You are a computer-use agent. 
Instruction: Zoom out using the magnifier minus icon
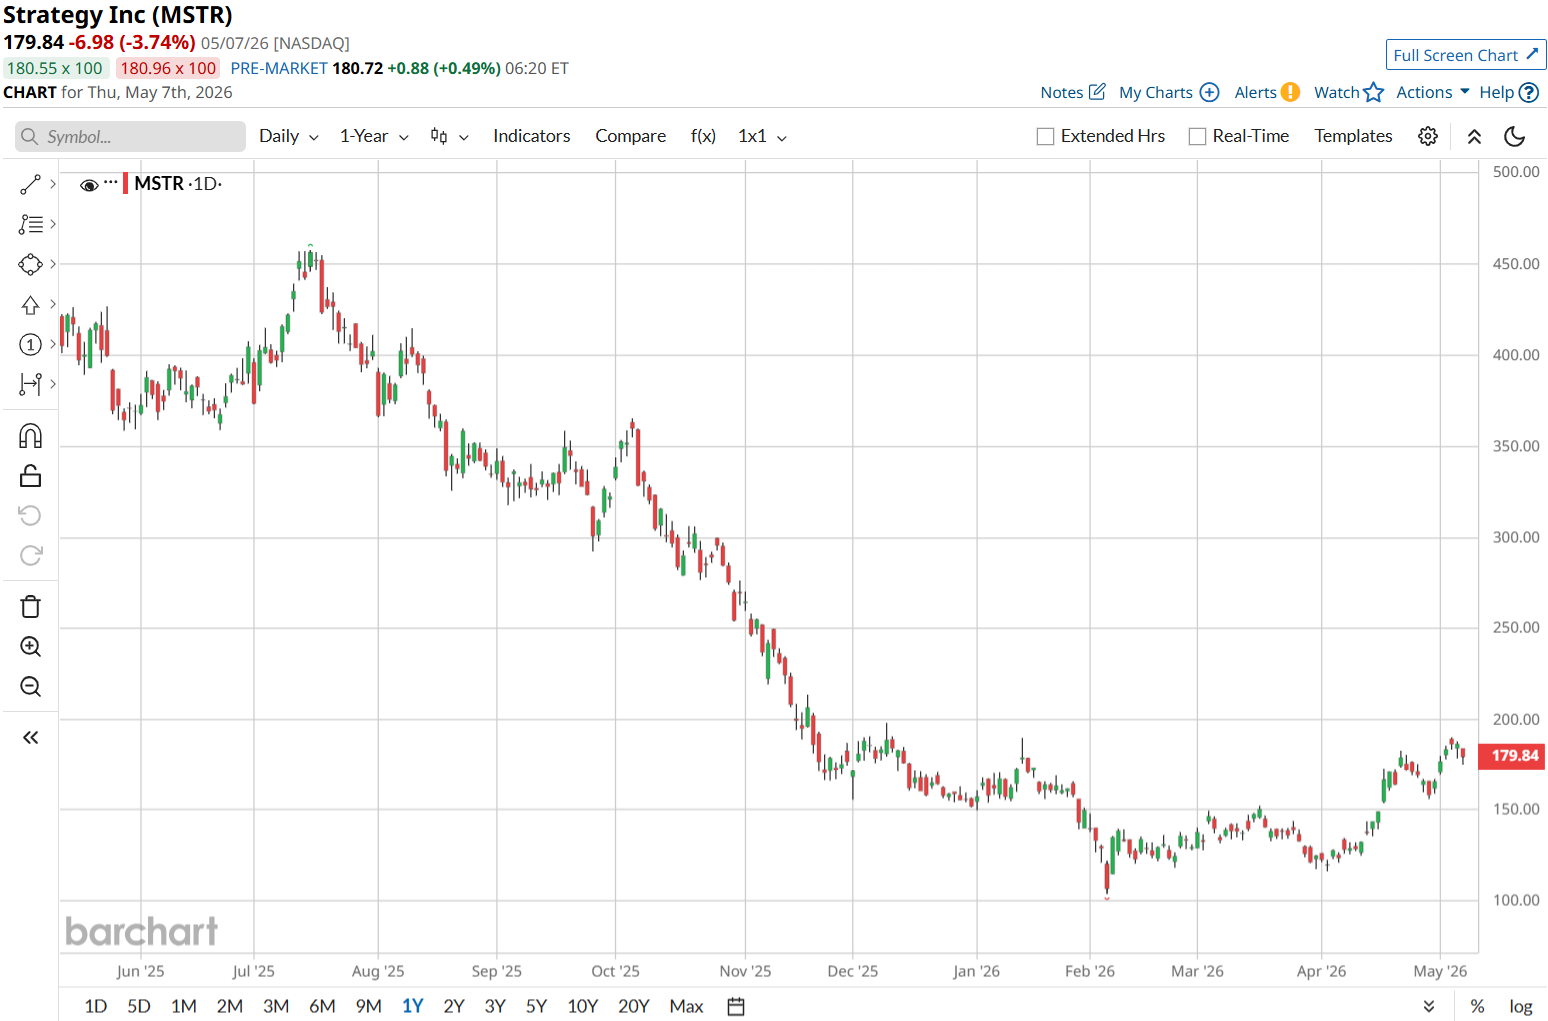pyautogui.click(x=30, y=687)
